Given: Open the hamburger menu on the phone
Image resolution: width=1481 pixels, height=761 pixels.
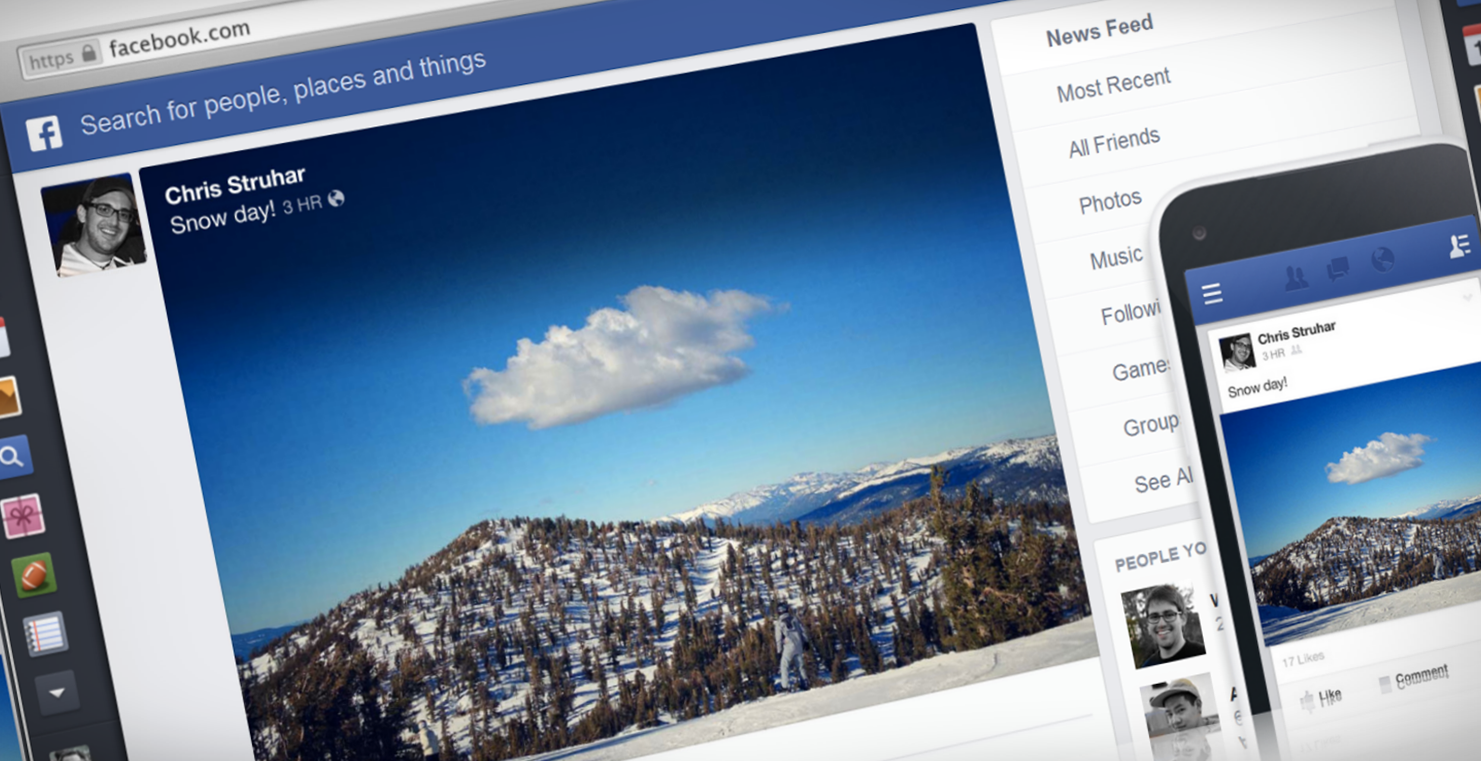Looking at the screenshot, I should [1212, 293].
